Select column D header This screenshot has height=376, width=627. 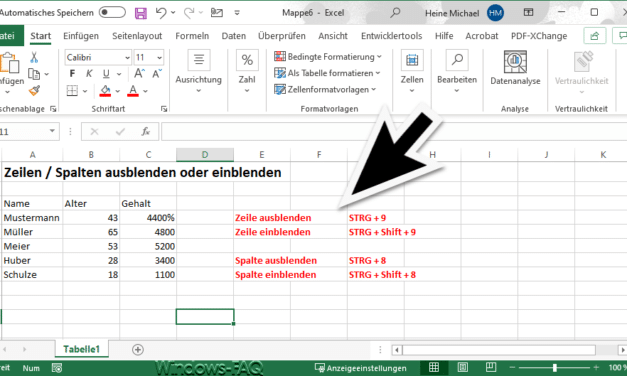(205, 155)
